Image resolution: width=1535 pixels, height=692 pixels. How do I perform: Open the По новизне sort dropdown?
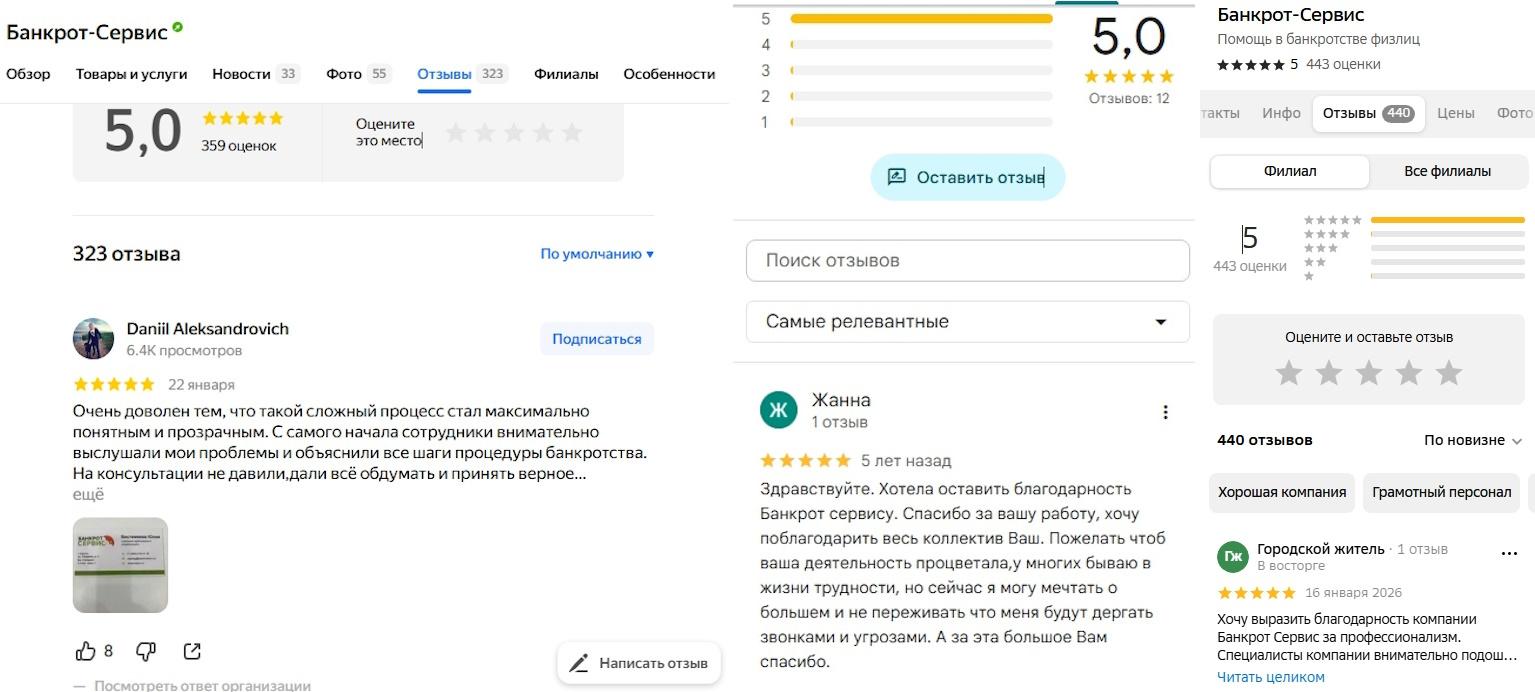click(1473, 440)
